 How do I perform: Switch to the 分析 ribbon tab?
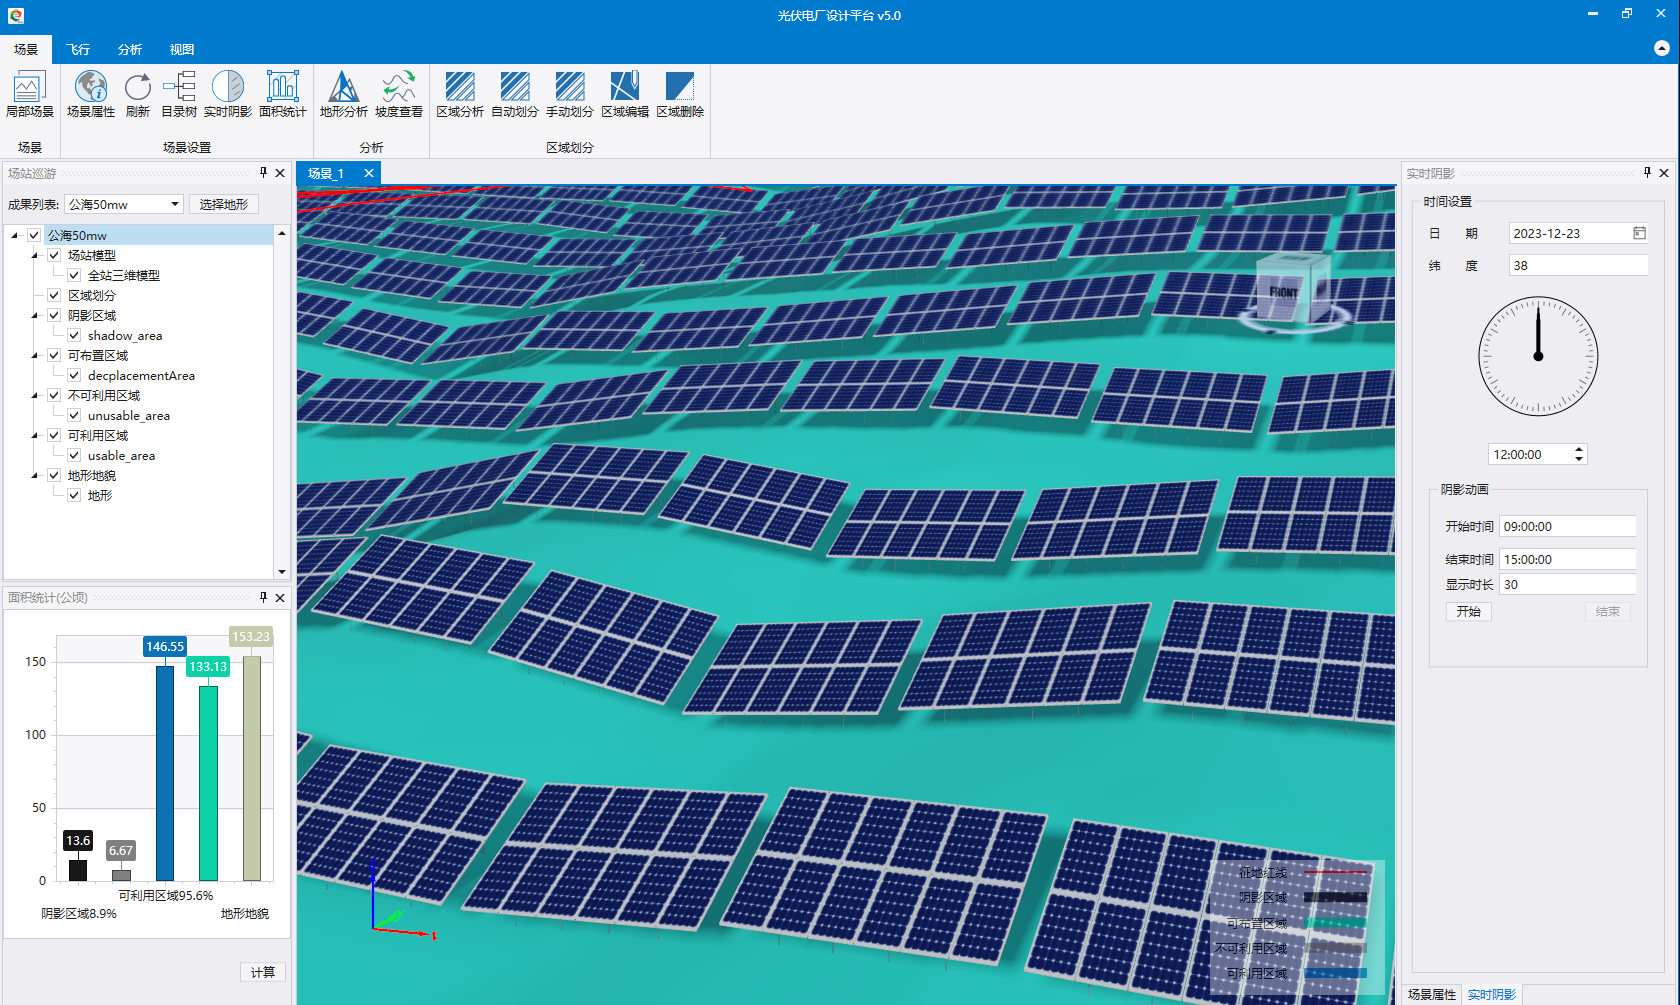point(130,49)
